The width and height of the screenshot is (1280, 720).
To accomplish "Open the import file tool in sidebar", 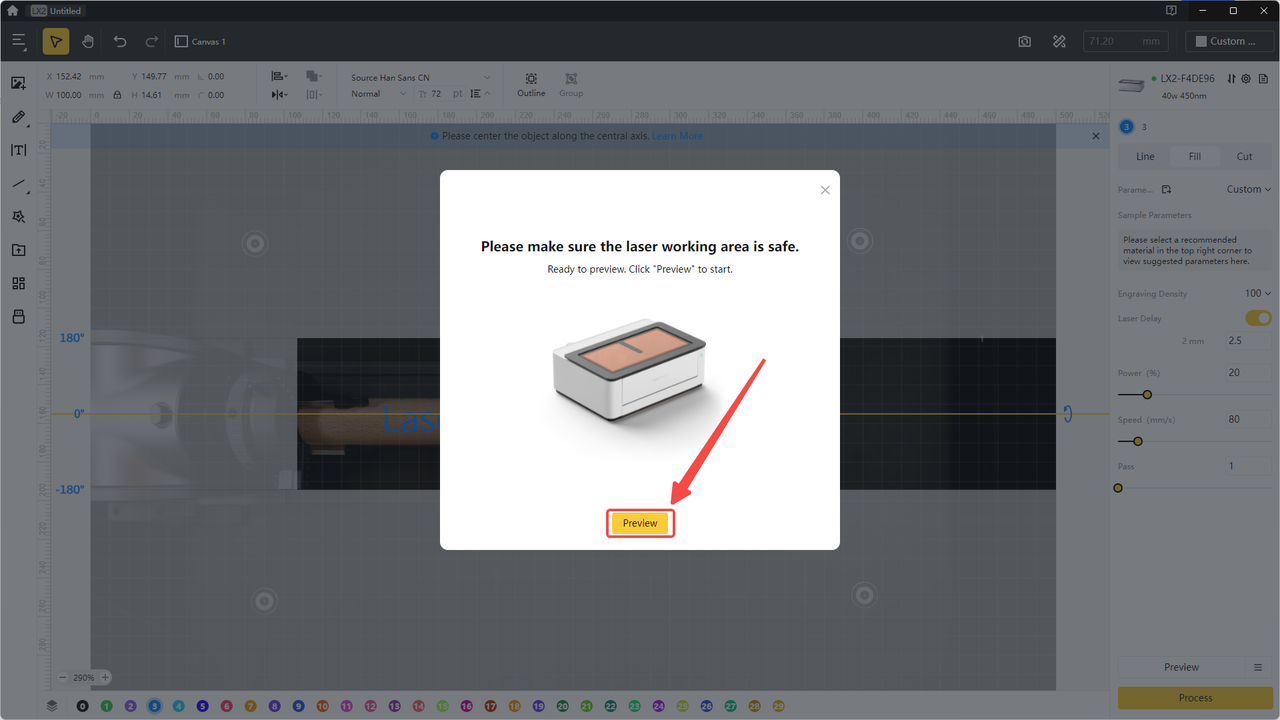I will pos(18,250).
